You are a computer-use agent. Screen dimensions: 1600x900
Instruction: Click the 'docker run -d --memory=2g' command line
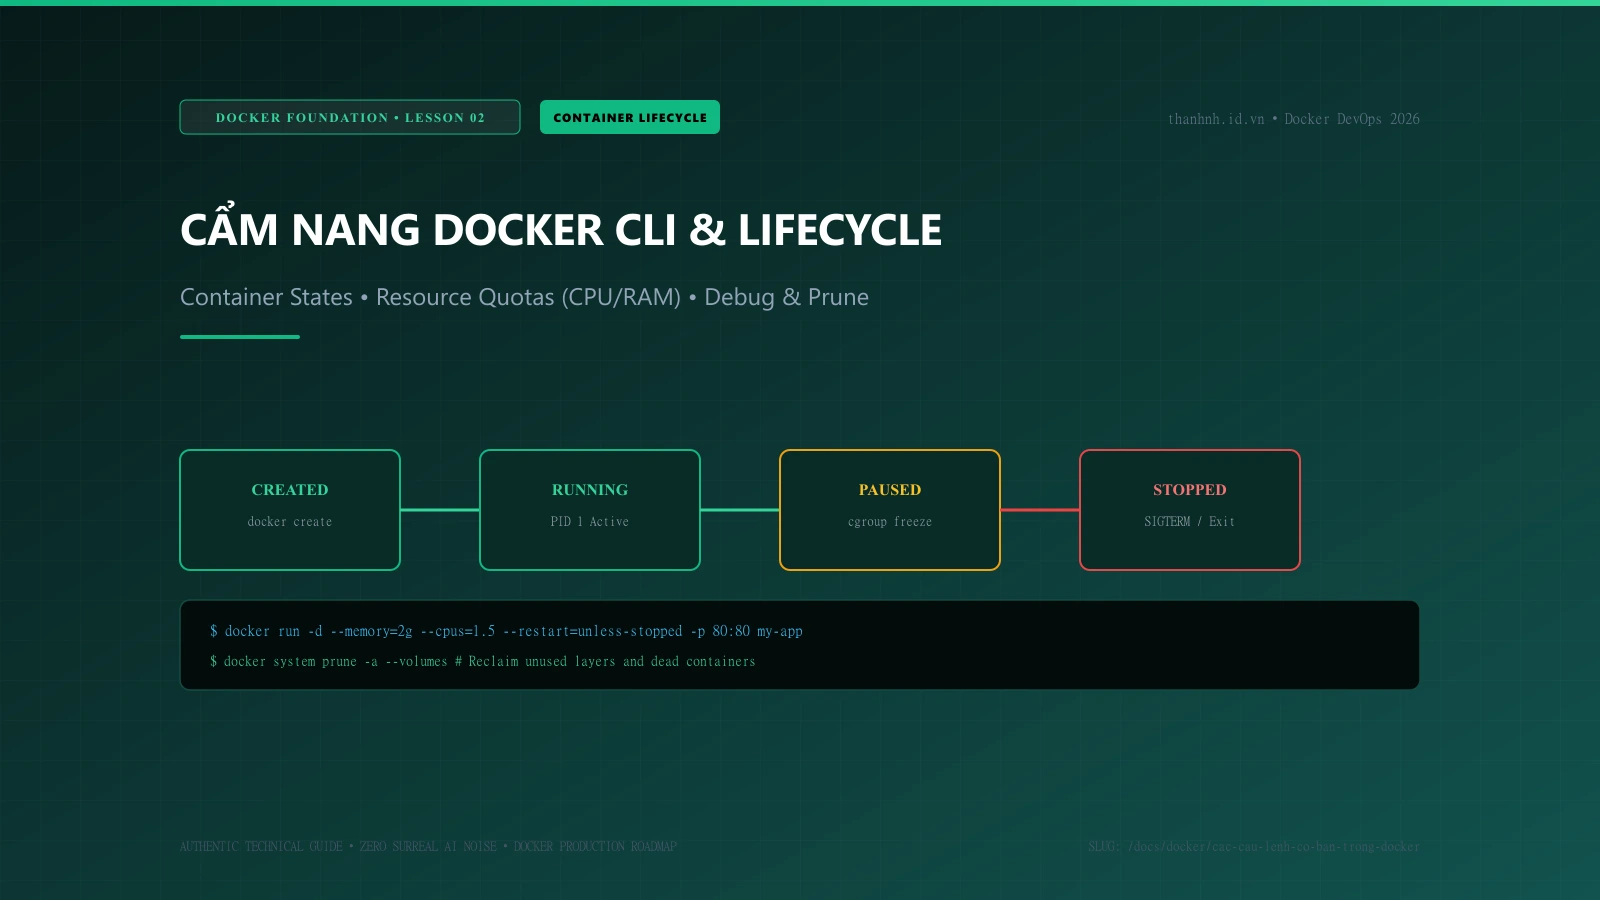click(x=506, y=631)
